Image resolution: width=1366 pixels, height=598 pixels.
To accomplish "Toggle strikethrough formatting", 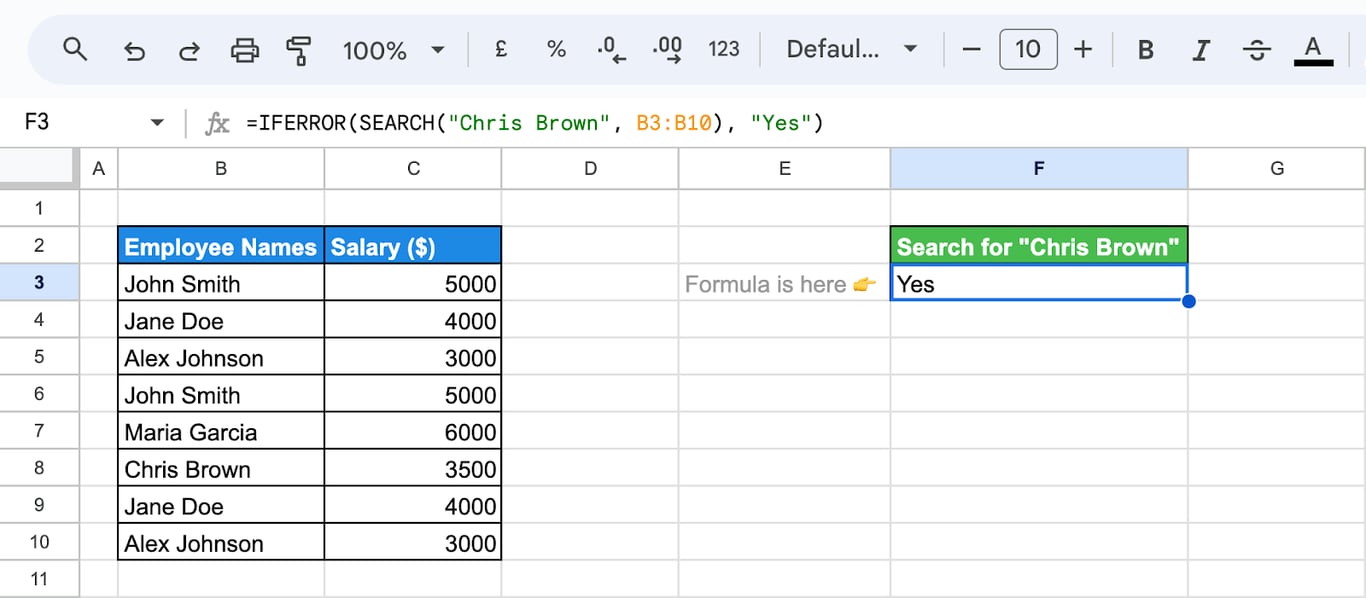I will tap(1257, 49).
